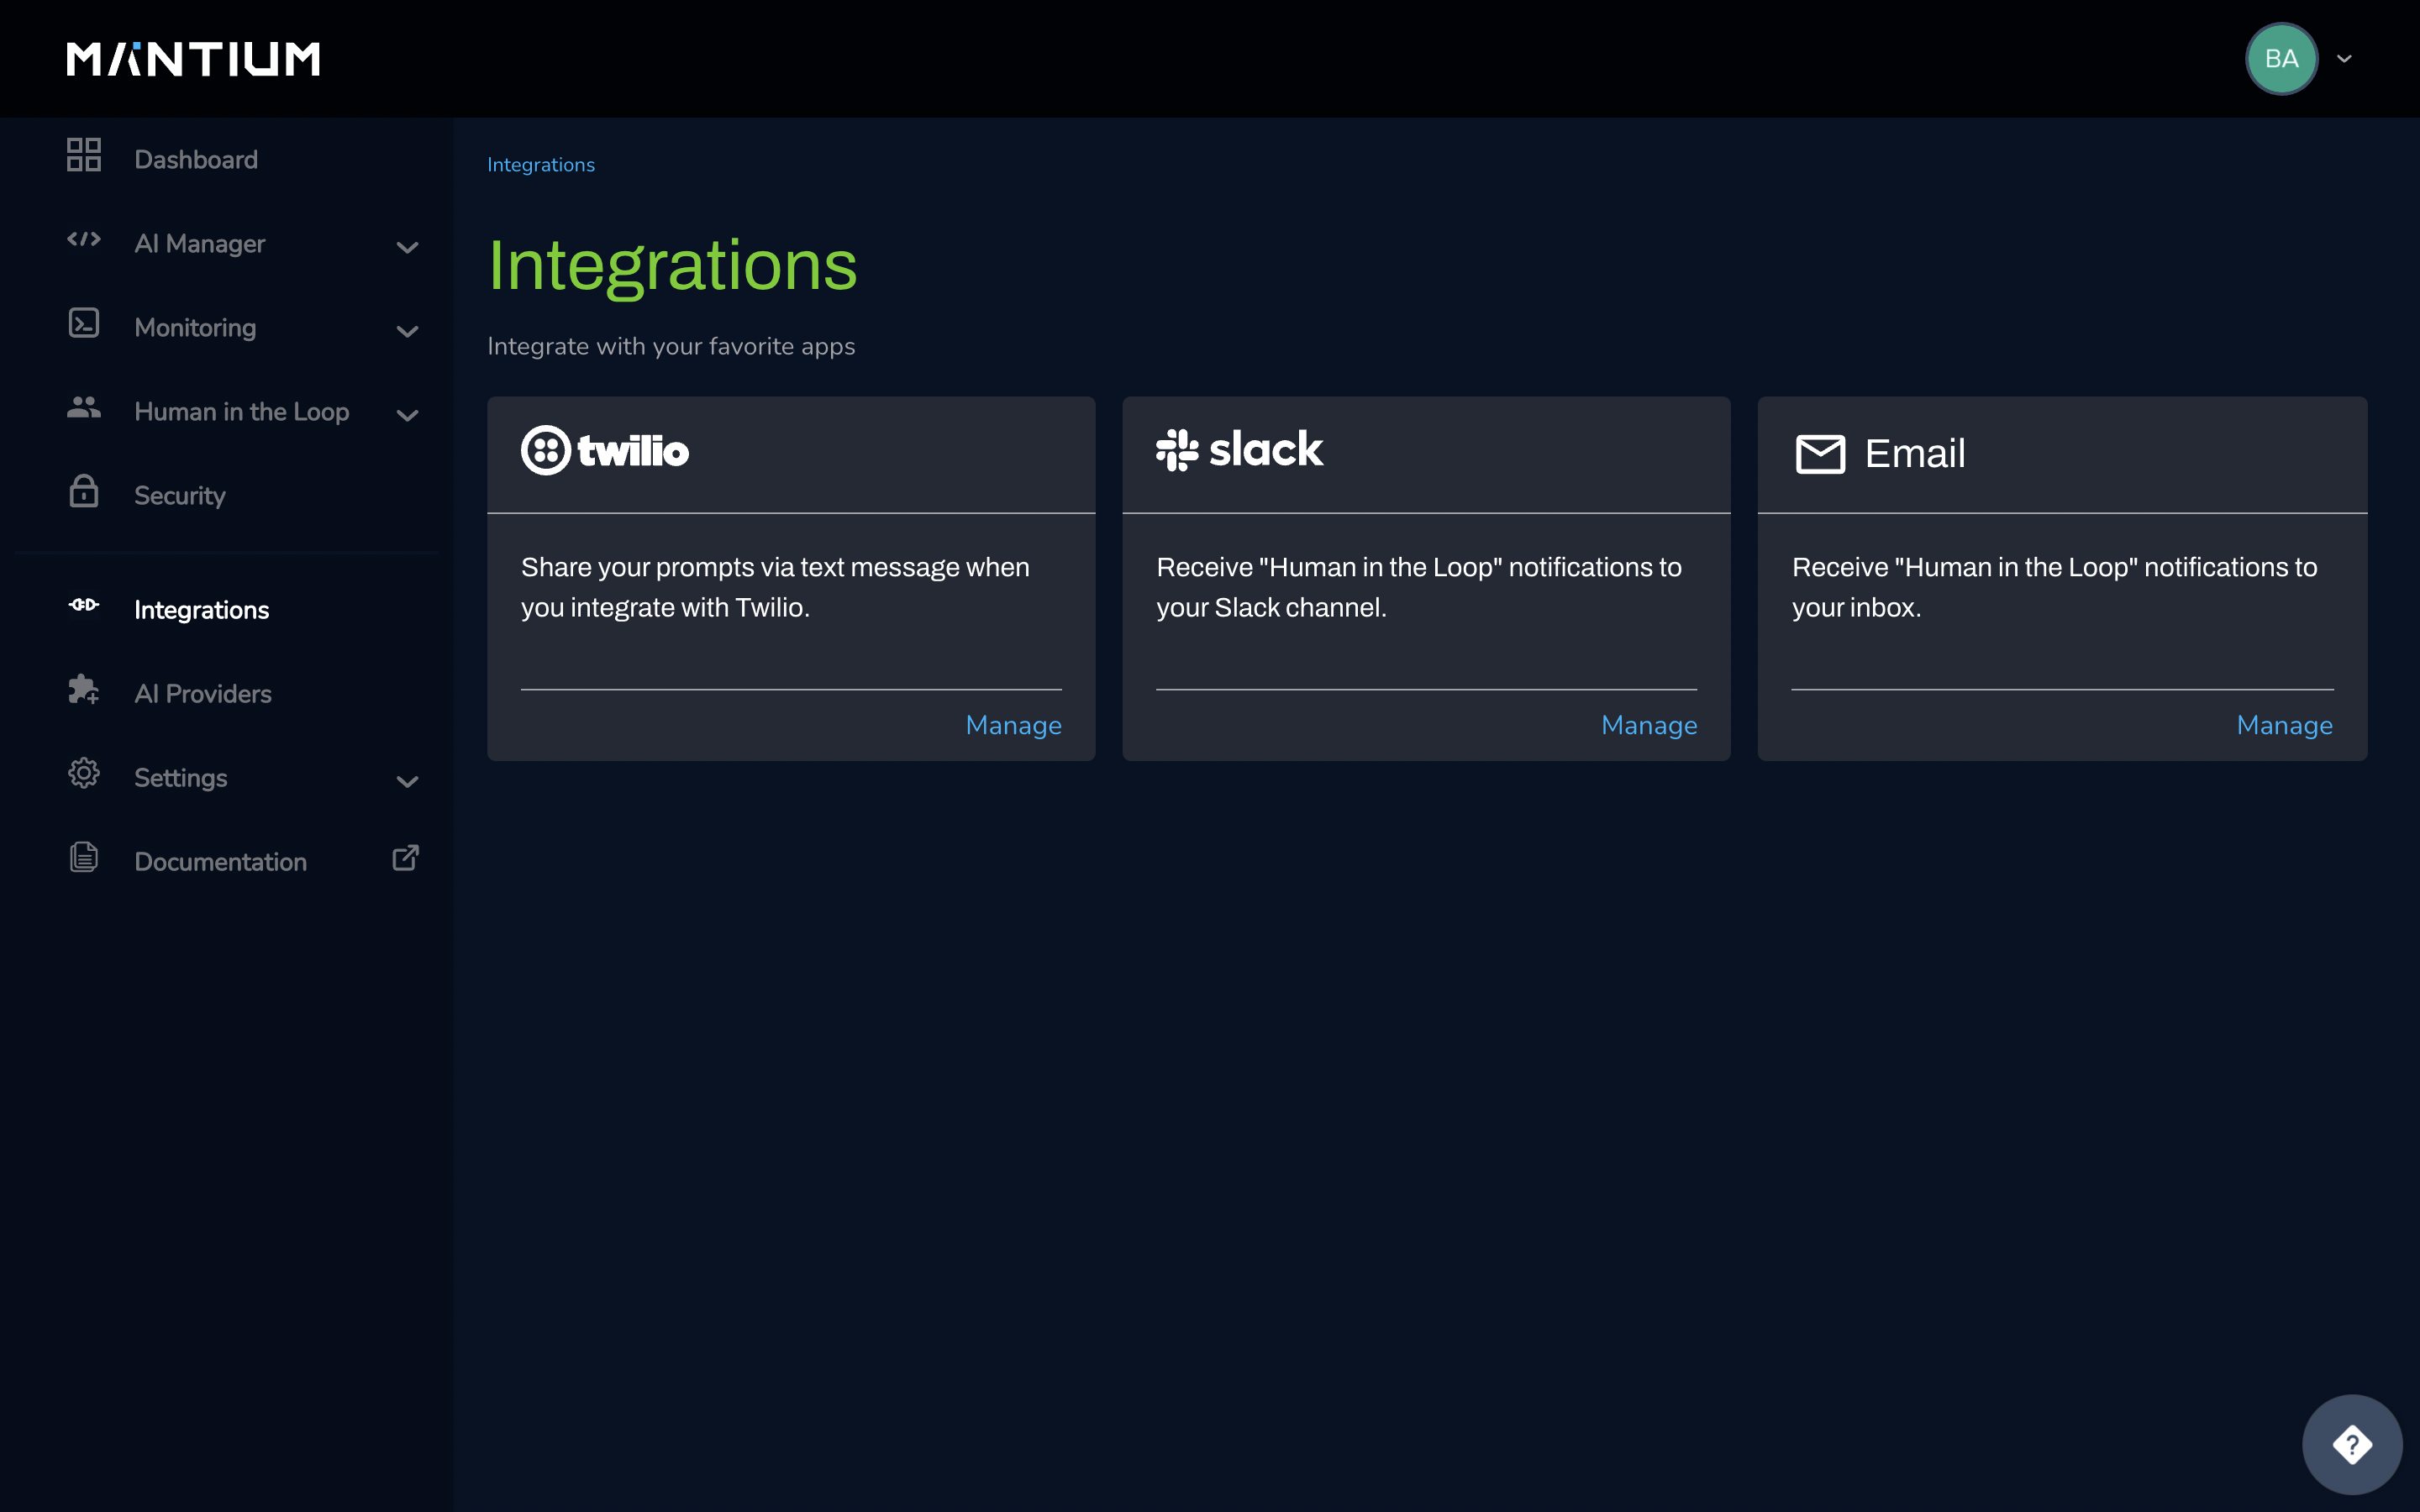Viewport: 2420px width, 1512px height.
Task: Expand the Human in the Loop chevron
Action: [407, 415]
